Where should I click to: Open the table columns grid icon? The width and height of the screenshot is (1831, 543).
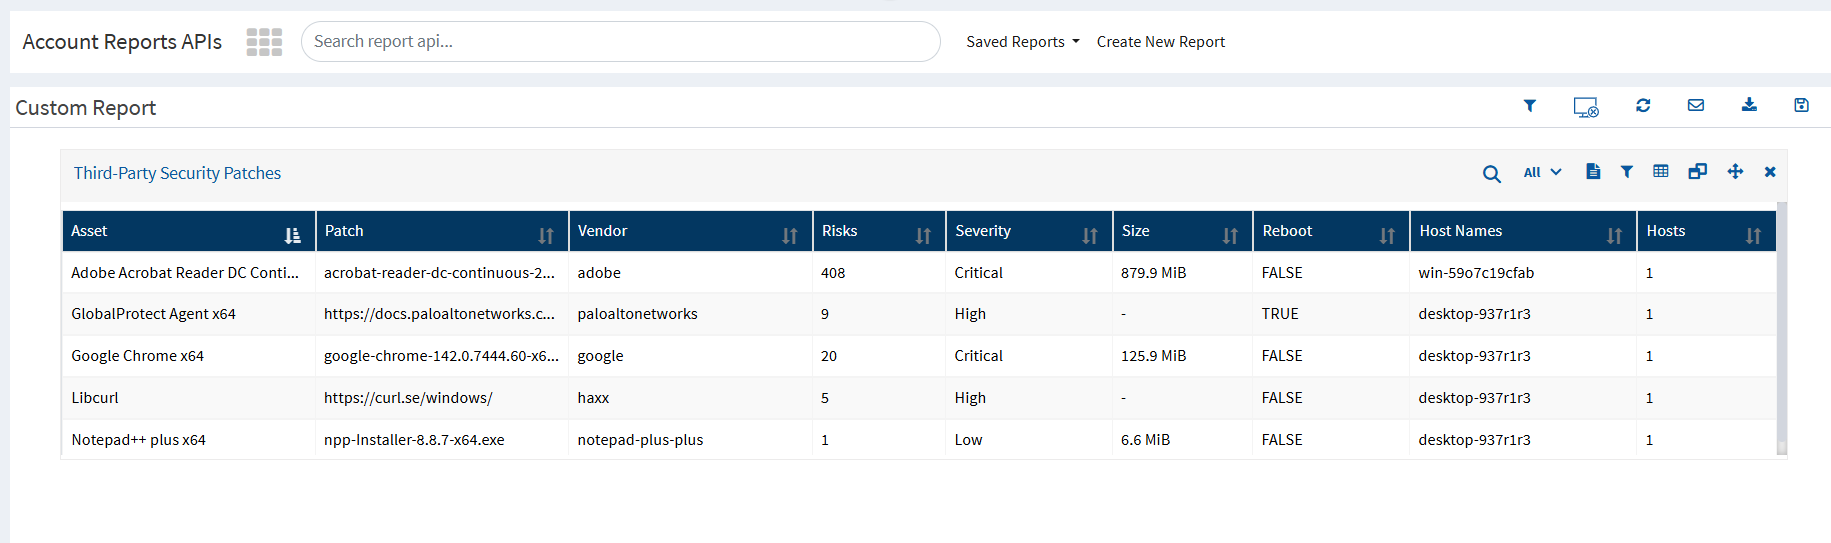pyautogui.click(x=1661, y=172)
